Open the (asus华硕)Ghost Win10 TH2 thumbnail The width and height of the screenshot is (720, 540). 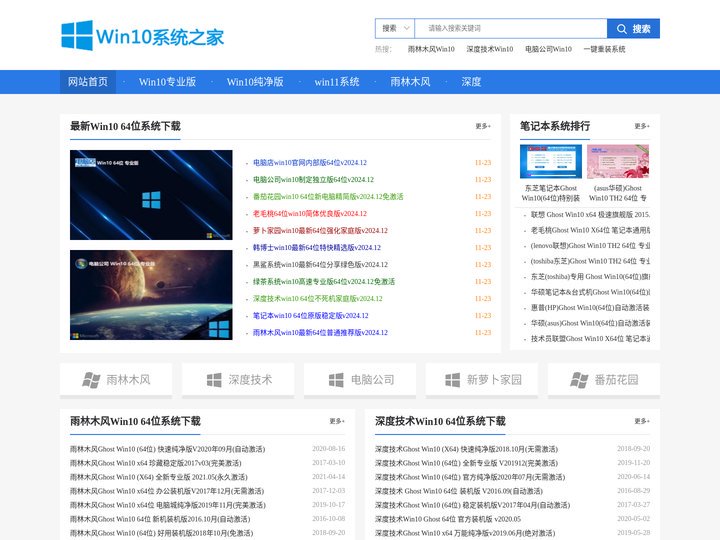click(x=618, y=161)
